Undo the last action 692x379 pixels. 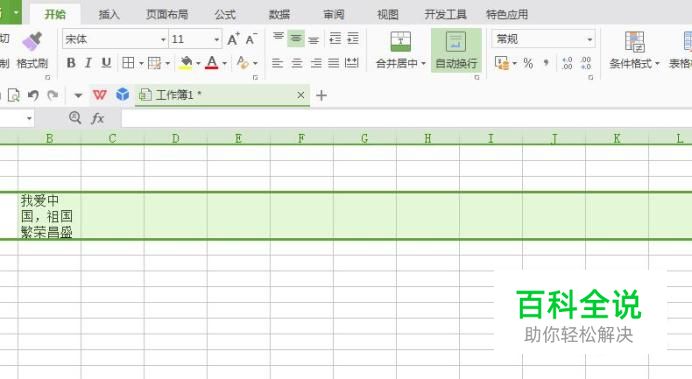[x=33, y=95]
